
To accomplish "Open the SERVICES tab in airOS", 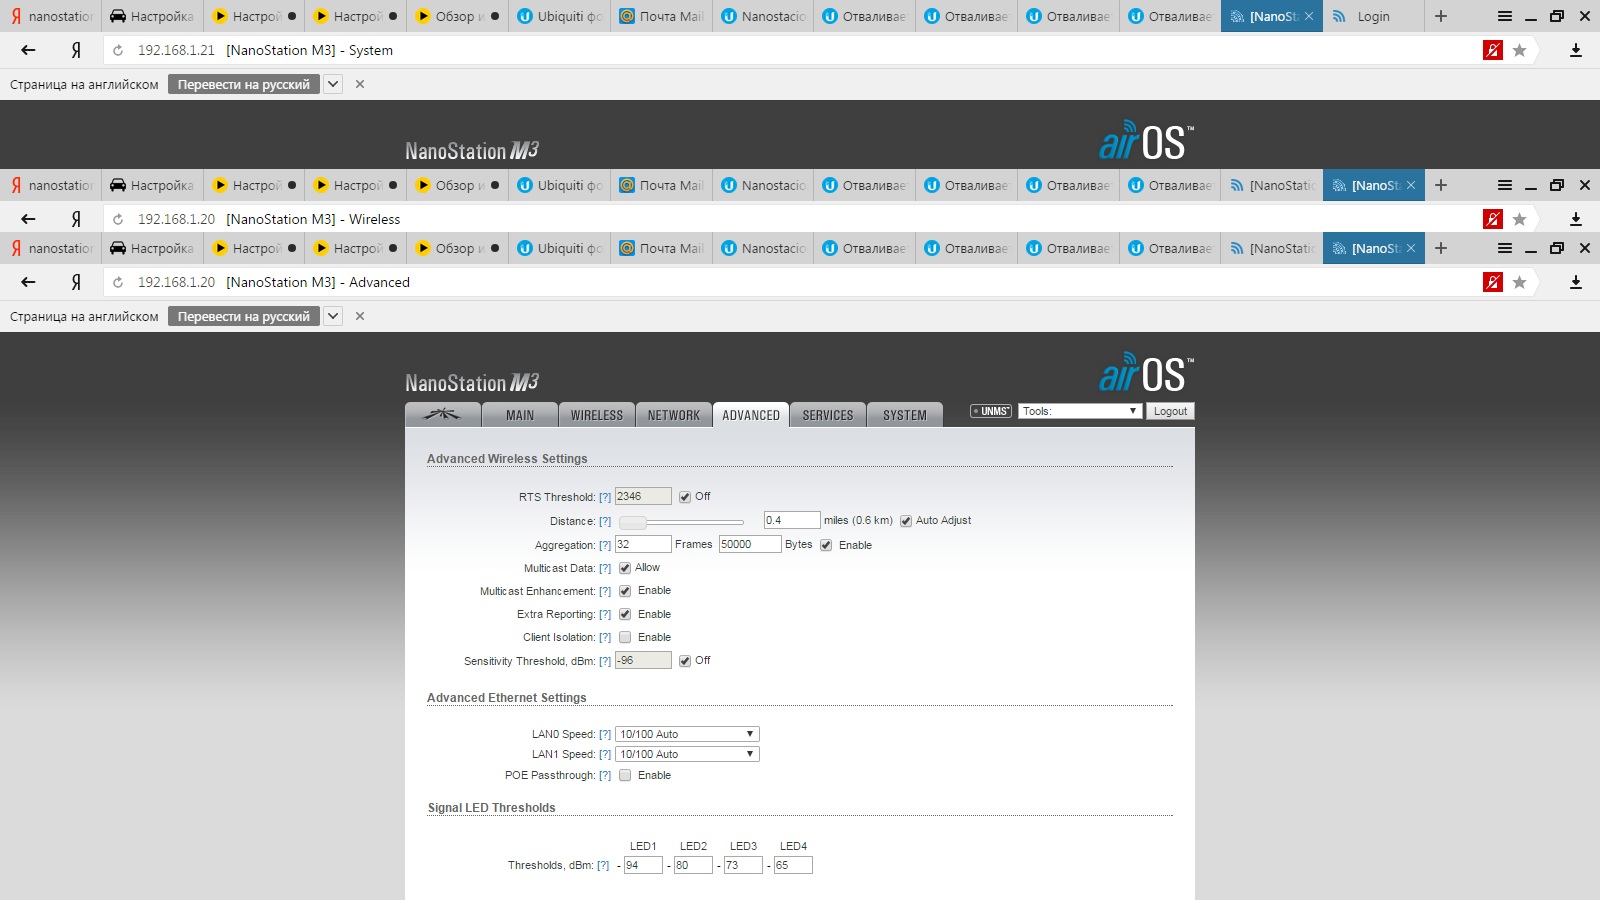I will (x=828, y=415).
